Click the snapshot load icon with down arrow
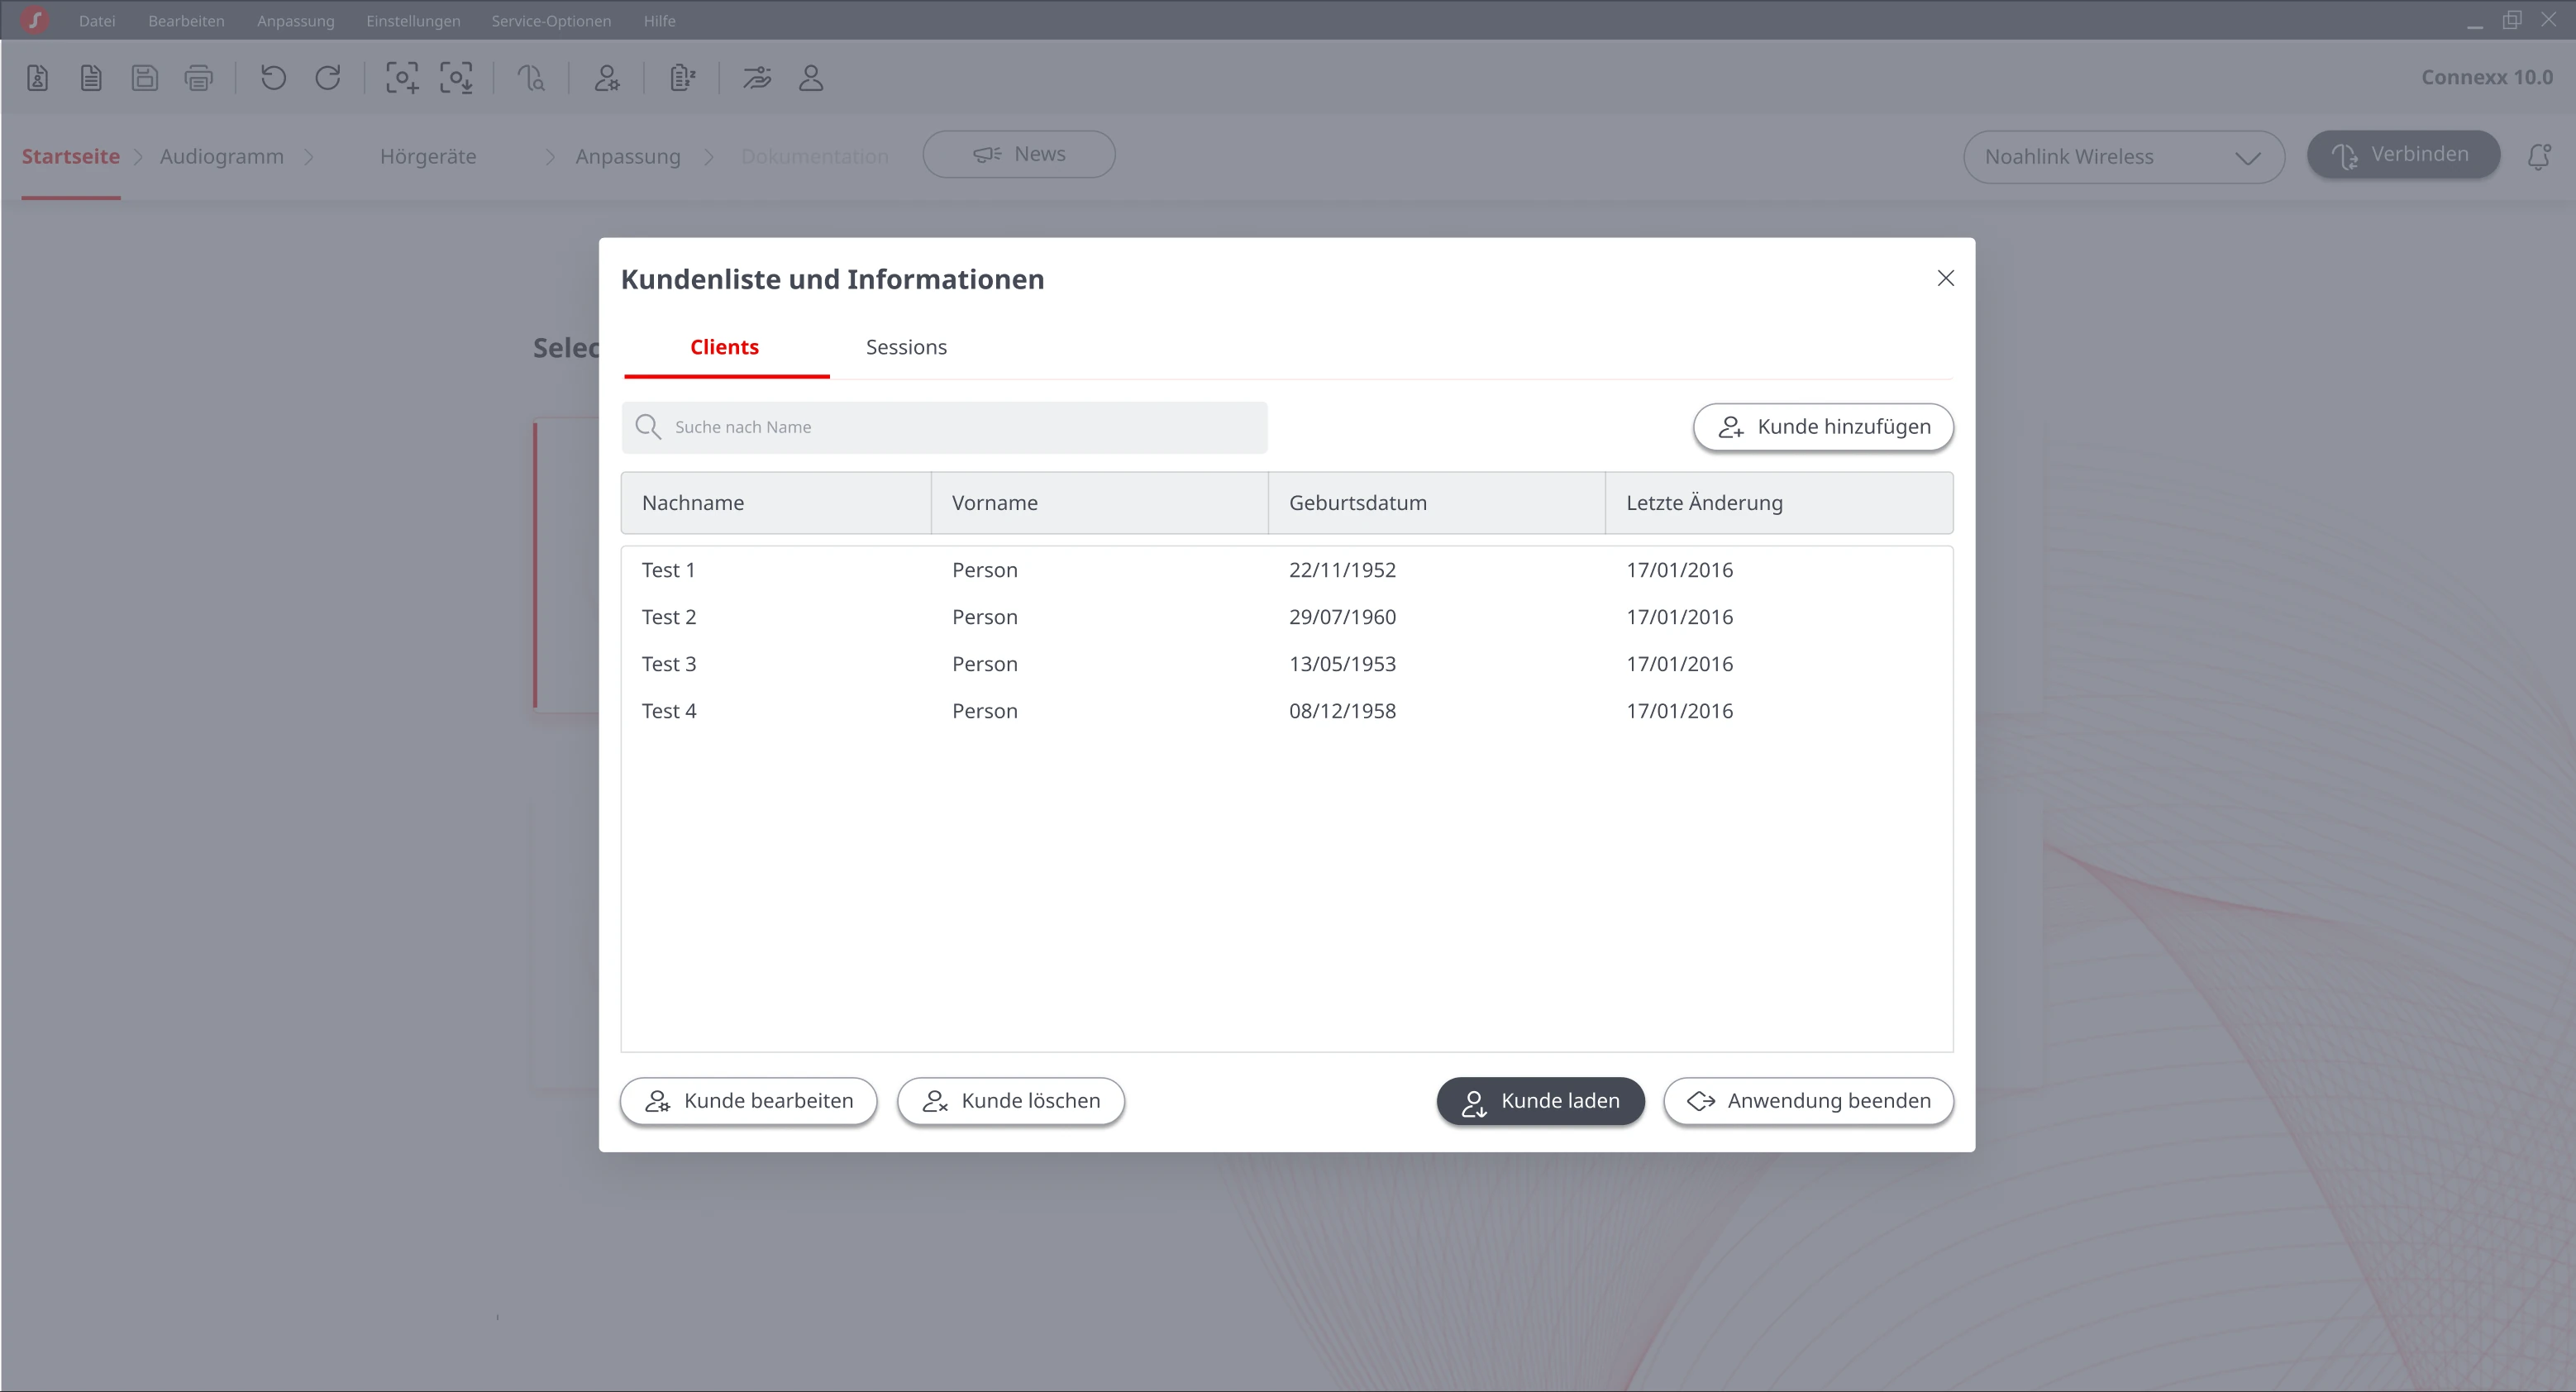This screenshot has width=2576, height=1392. 456,78
